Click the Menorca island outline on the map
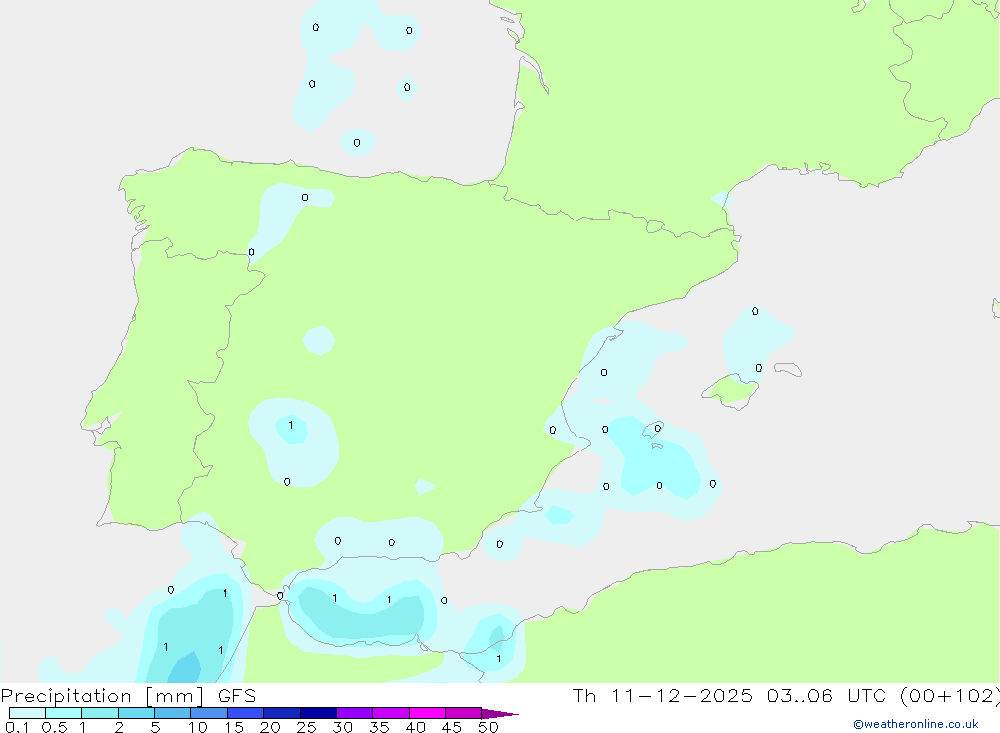This screenshot has height=733, width=1000. pos(788,369)
